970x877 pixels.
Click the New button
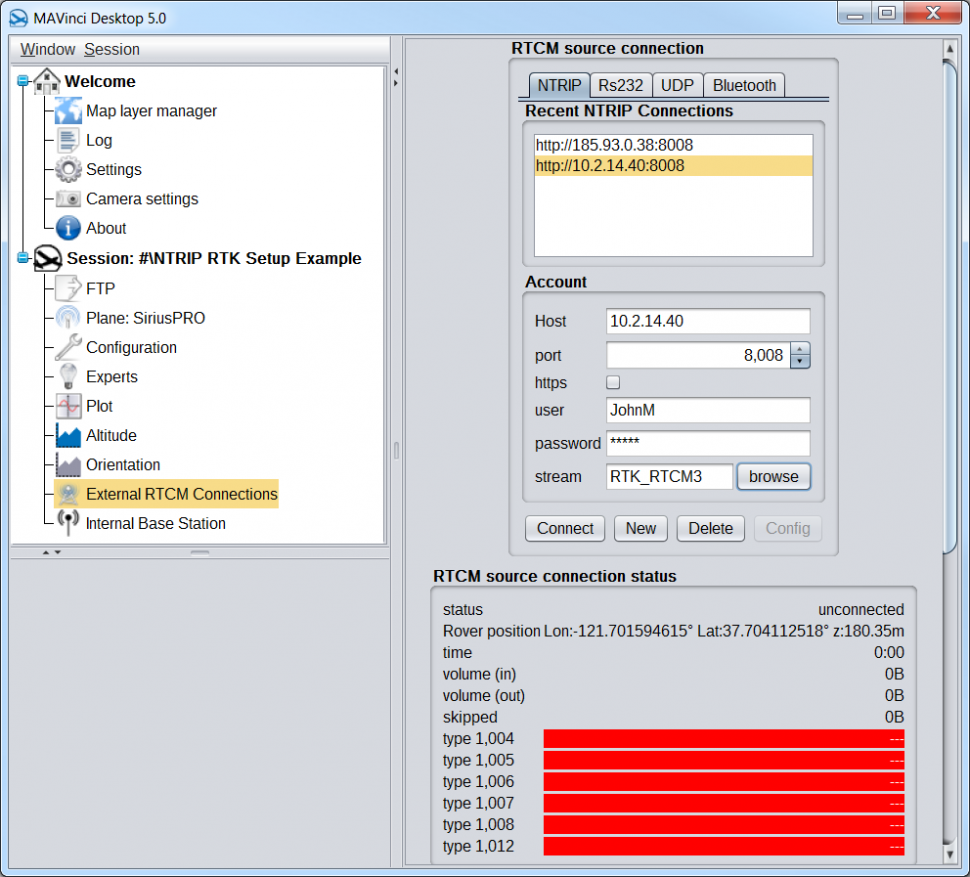(x=640, y=528)
